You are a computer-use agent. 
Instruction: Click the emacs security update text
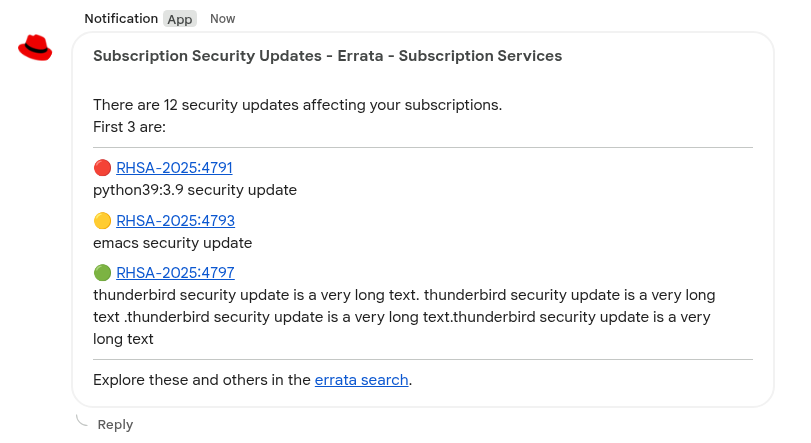172,243
